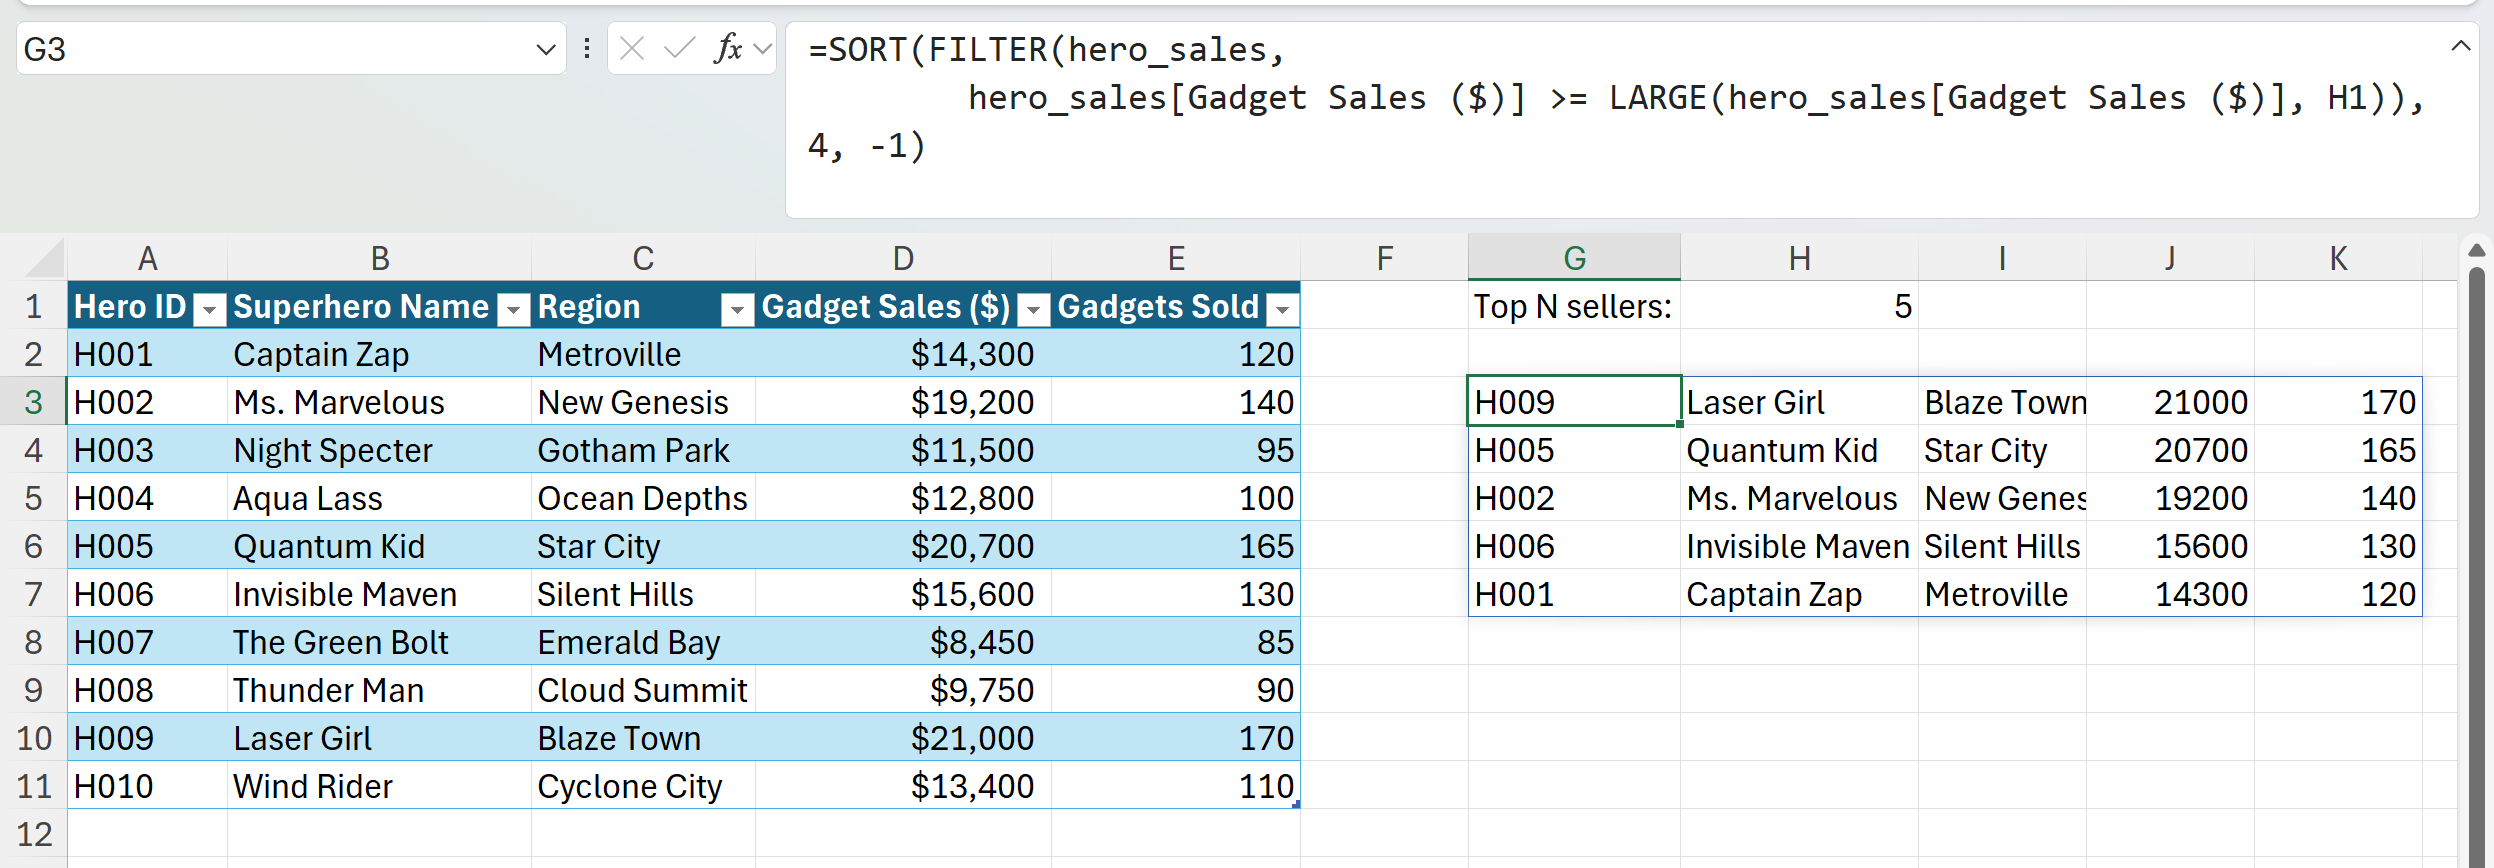Viewport: 2494px width, 868px height.
Task: Open the Insert Function fx icon
Action: pyautogui.click(x=728, y=48)
